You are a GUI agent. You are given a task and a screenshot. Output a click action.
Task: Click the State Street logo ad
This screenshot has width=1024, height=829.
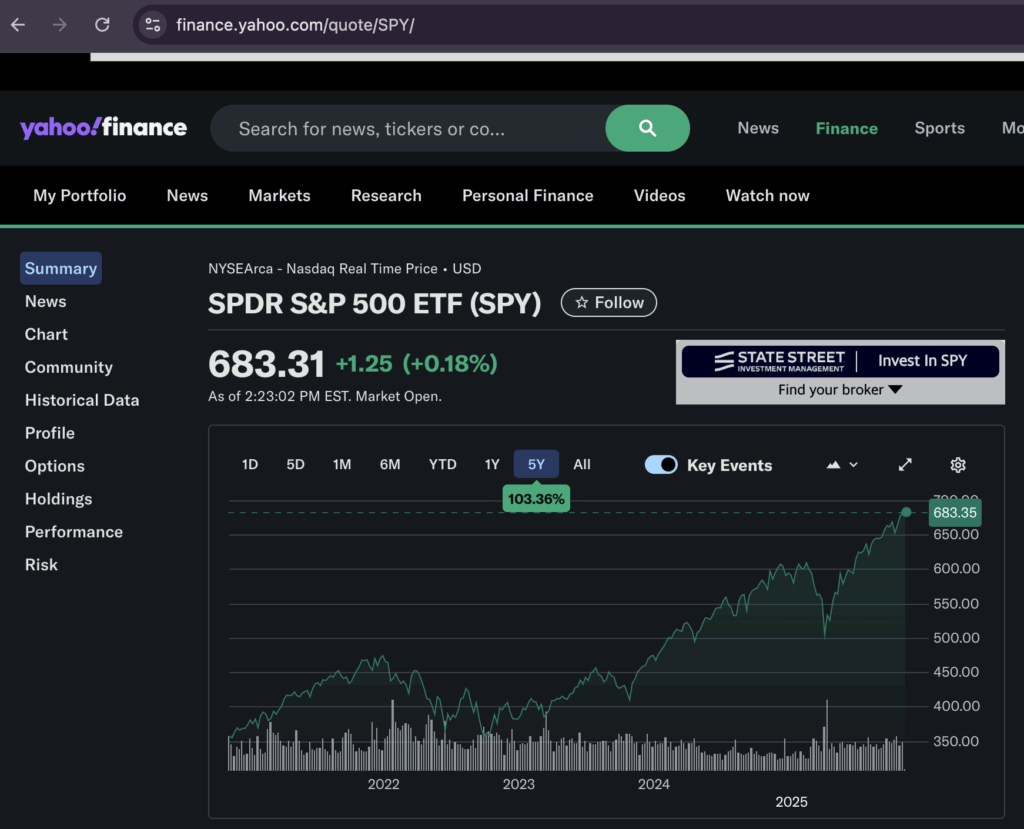pyautogui.click(x=780, y=361)
